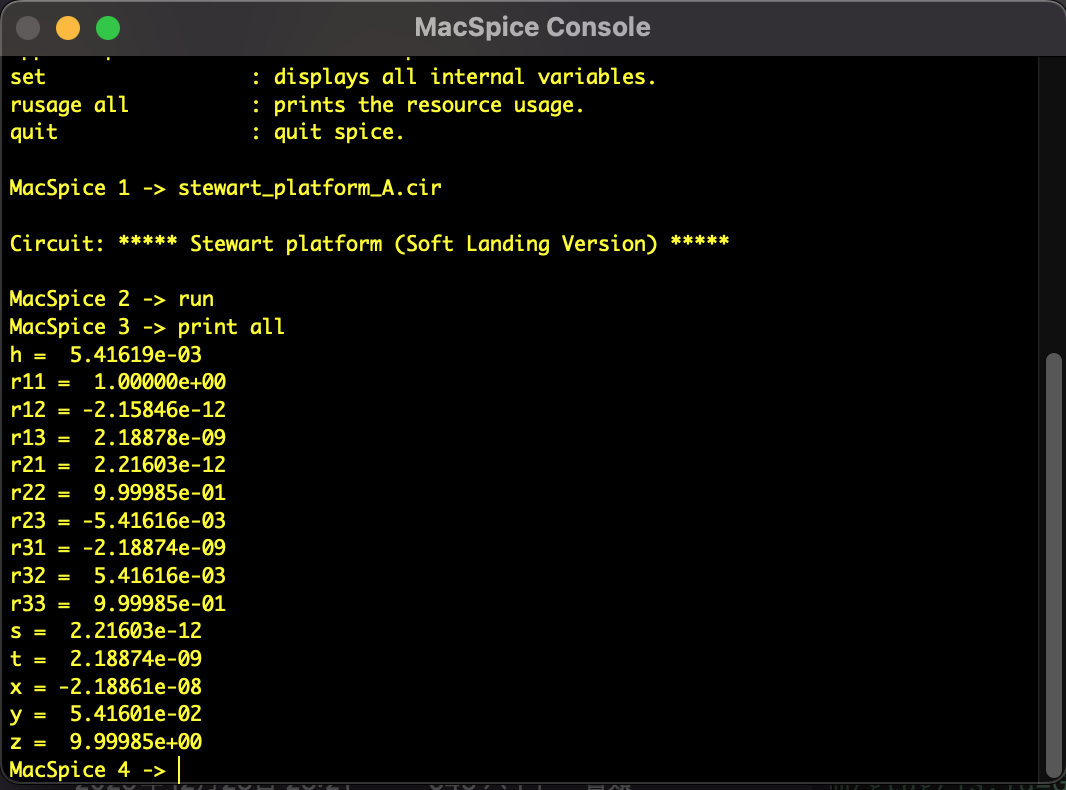Click the z = 9.99985e+00 output line

(x=107, y=742)
